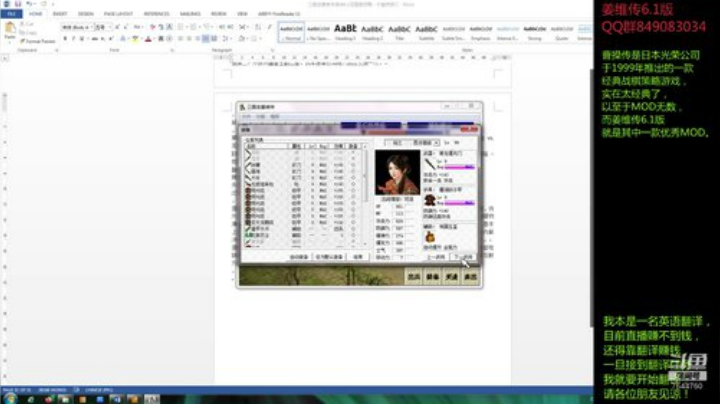Toggle Strikethrough formatting
Image resolution: width=720 pixels, height=404 pixels.
95,39
